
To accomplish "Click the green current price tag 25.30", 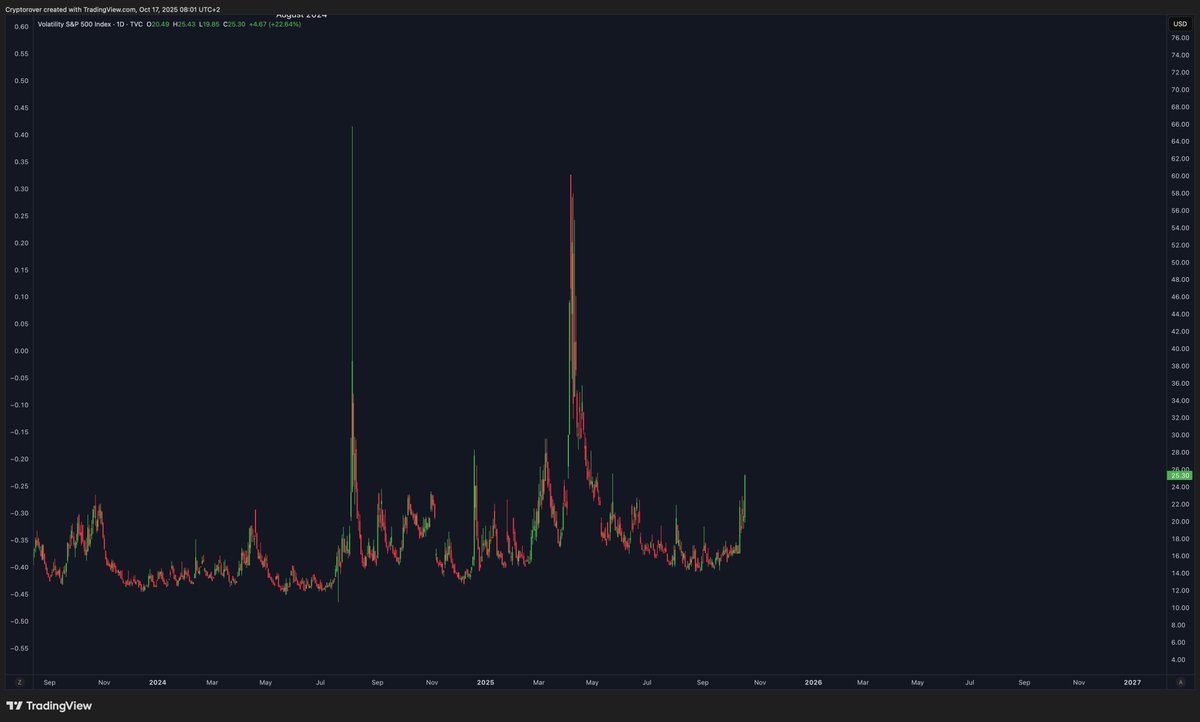I will coord(1179,475).
